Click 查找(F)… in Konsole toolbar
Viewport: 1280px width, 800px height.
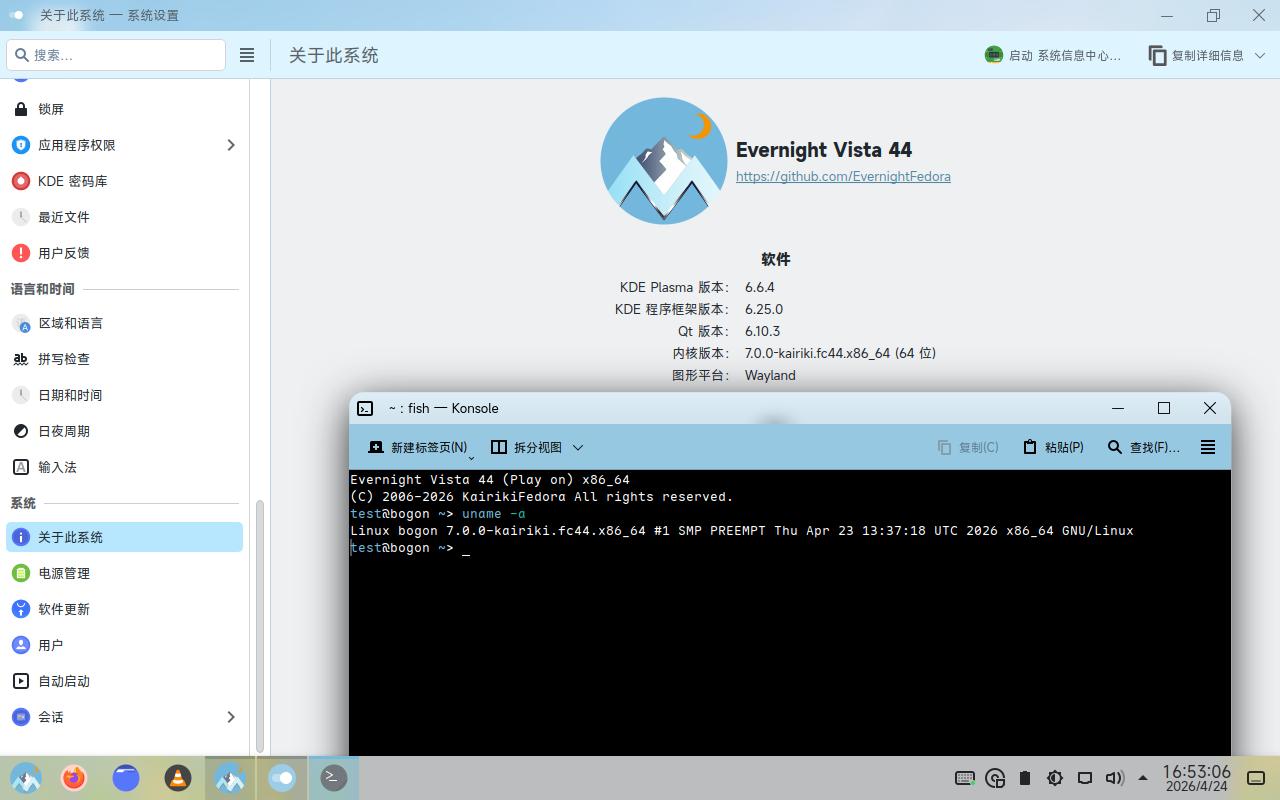click(x=1144, y=447)
